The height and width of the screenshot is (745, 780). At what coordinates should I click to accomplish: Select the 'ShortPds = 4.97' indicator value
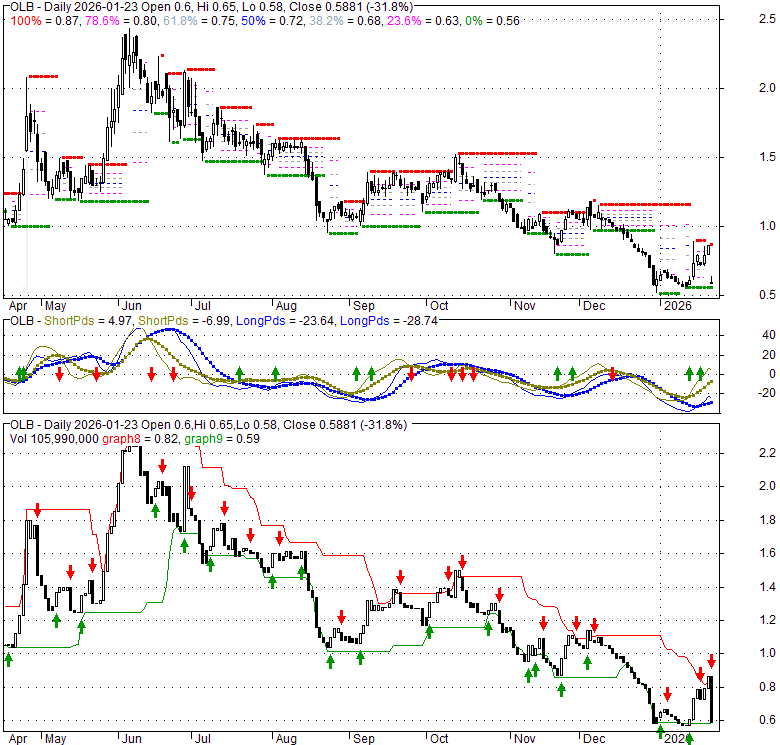click(x=90, y=321)
